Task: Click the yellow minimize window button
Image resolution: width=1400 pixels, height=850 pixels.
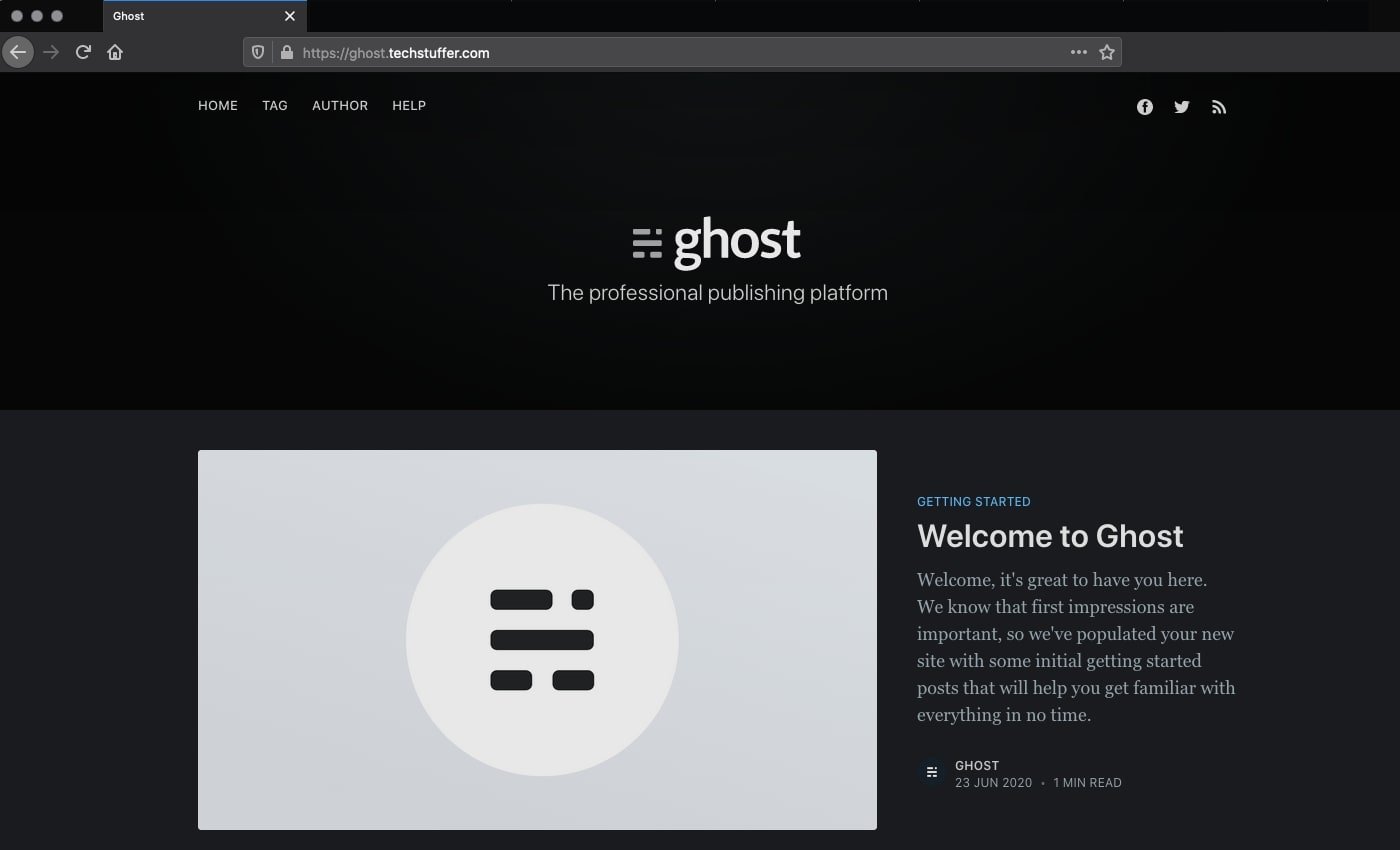Action: click(37, 16)
